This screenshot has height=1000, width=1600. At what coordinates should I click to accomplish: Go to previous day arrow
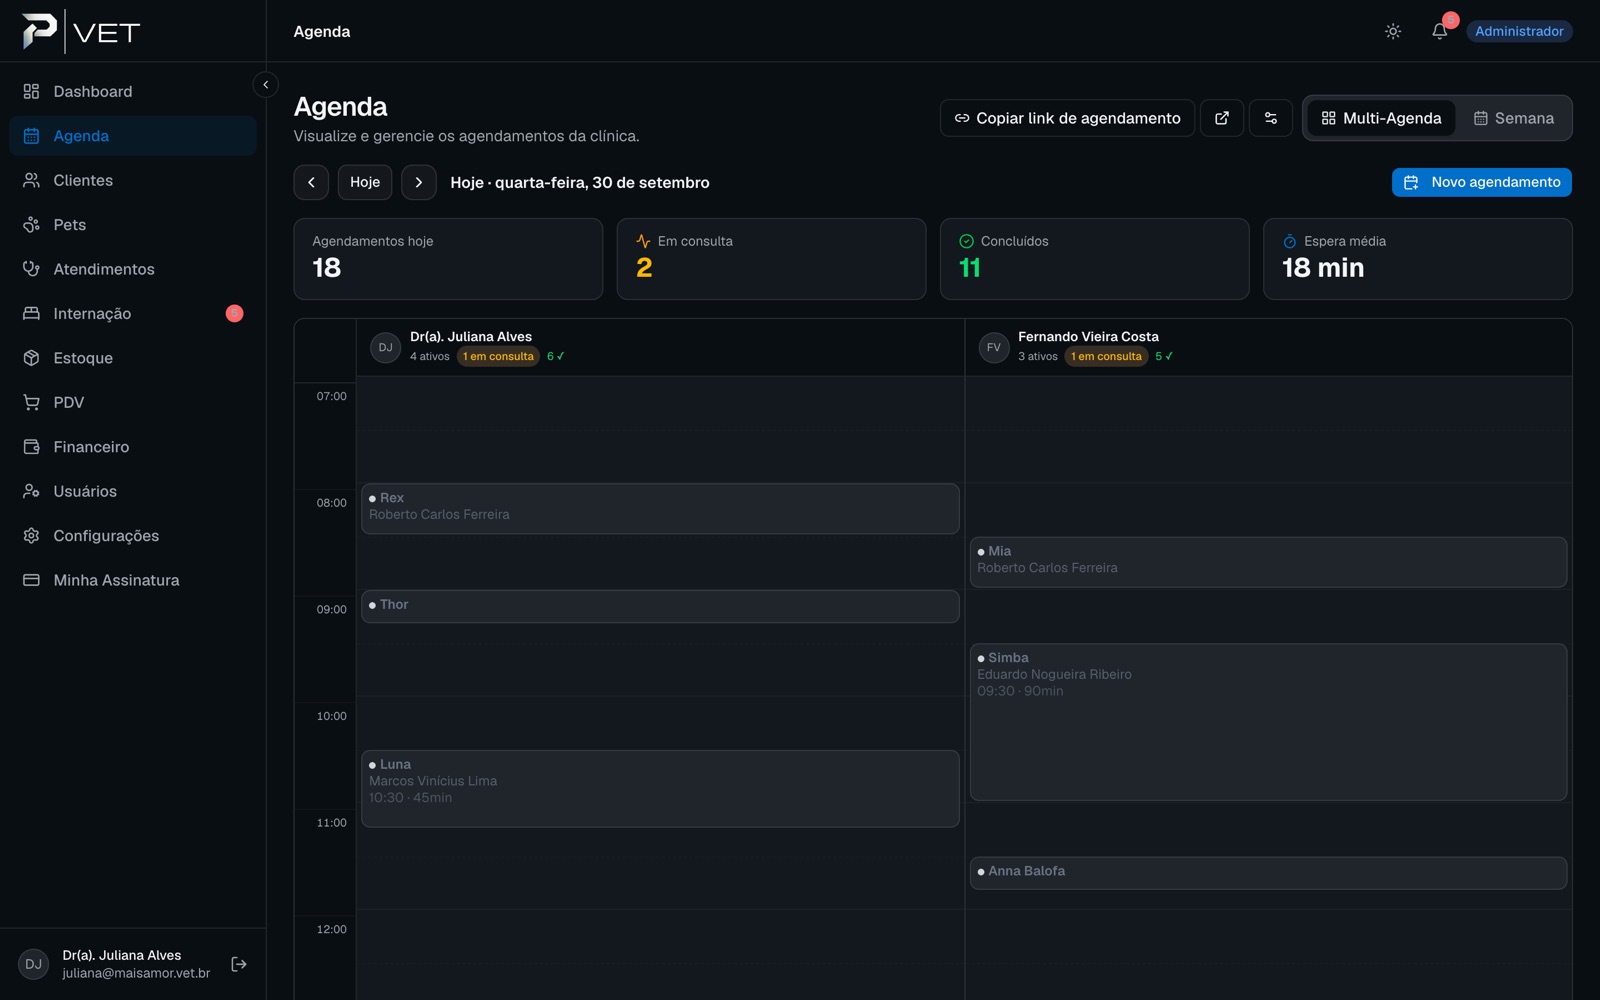pyautogui.click(x=311, y=182)
